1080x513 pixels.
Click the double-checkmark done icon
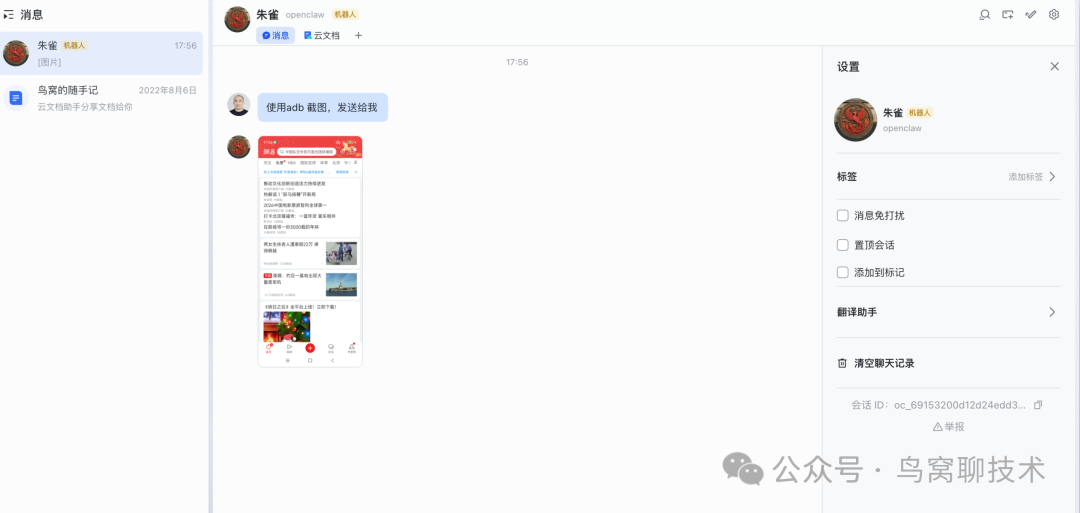pyautogui.click(x=1031, y=14)
